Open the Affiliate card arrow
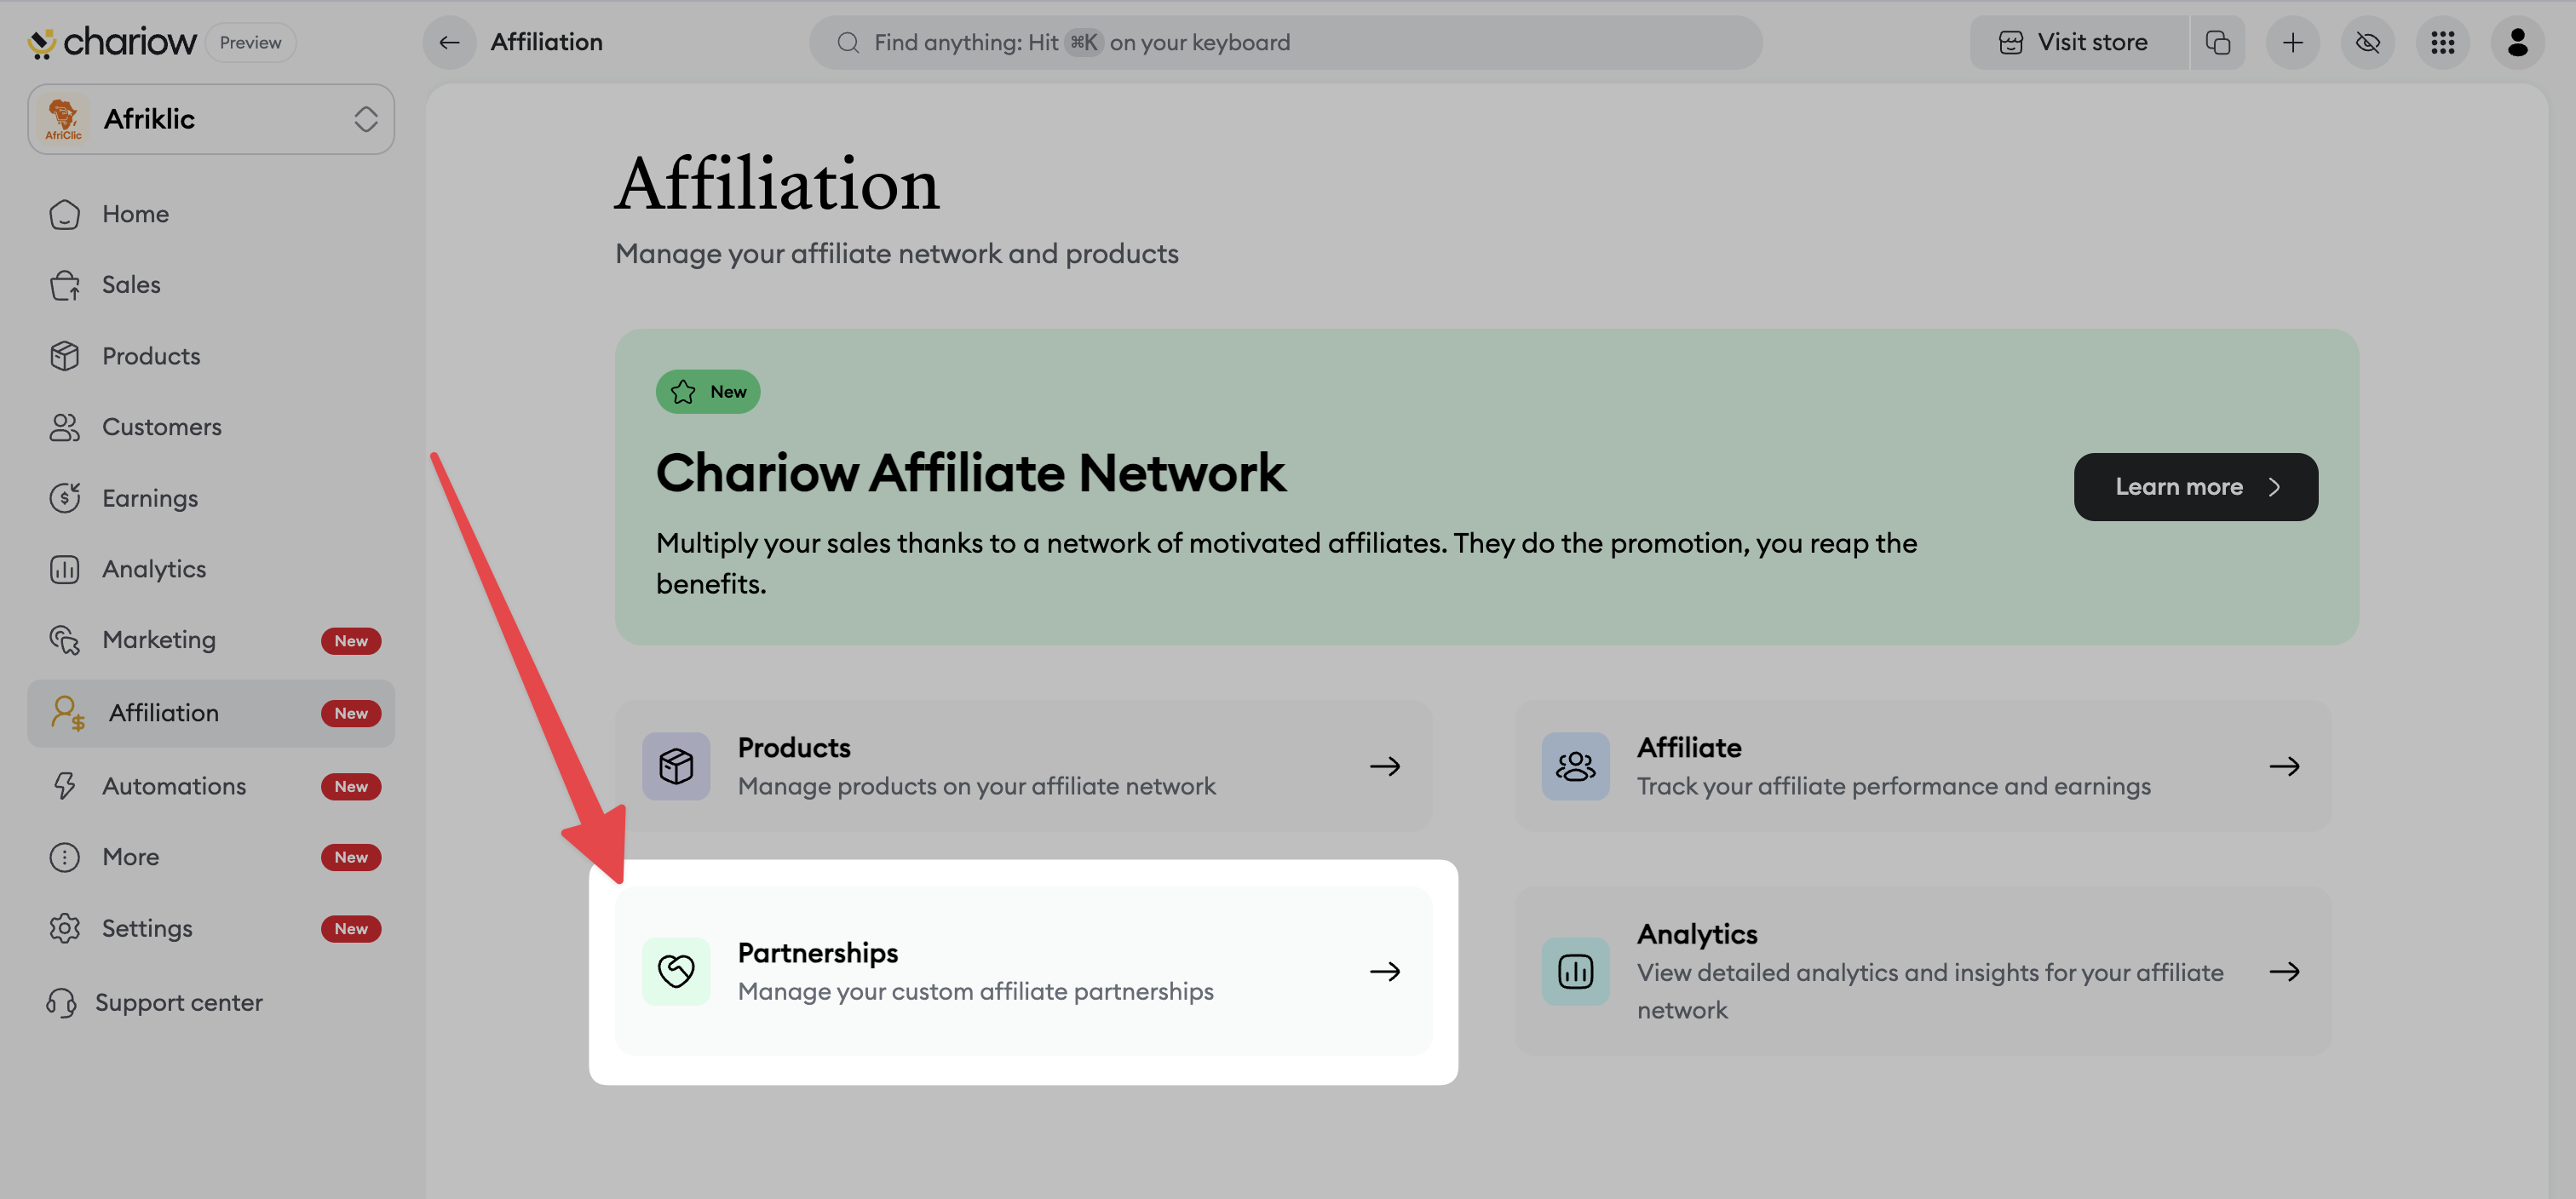 click(2284, 766)
